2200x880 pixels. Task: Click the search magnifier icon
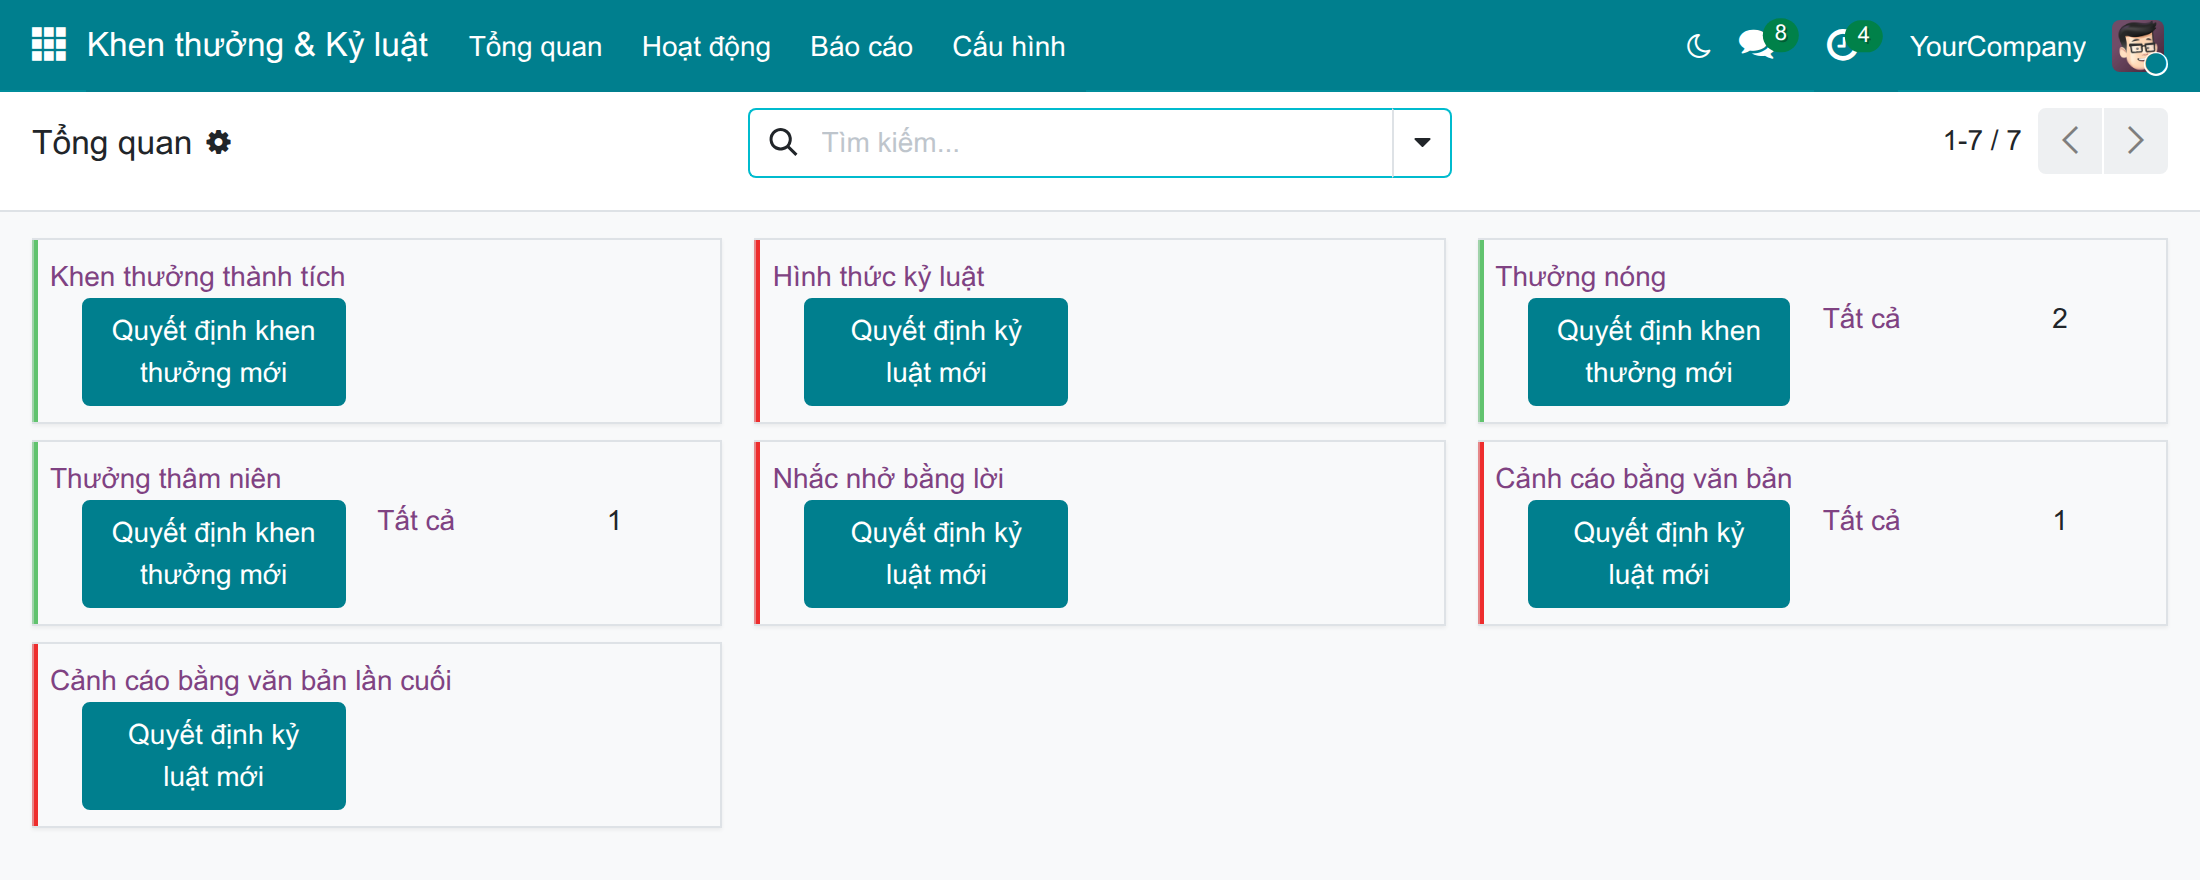tap(783, 142)
